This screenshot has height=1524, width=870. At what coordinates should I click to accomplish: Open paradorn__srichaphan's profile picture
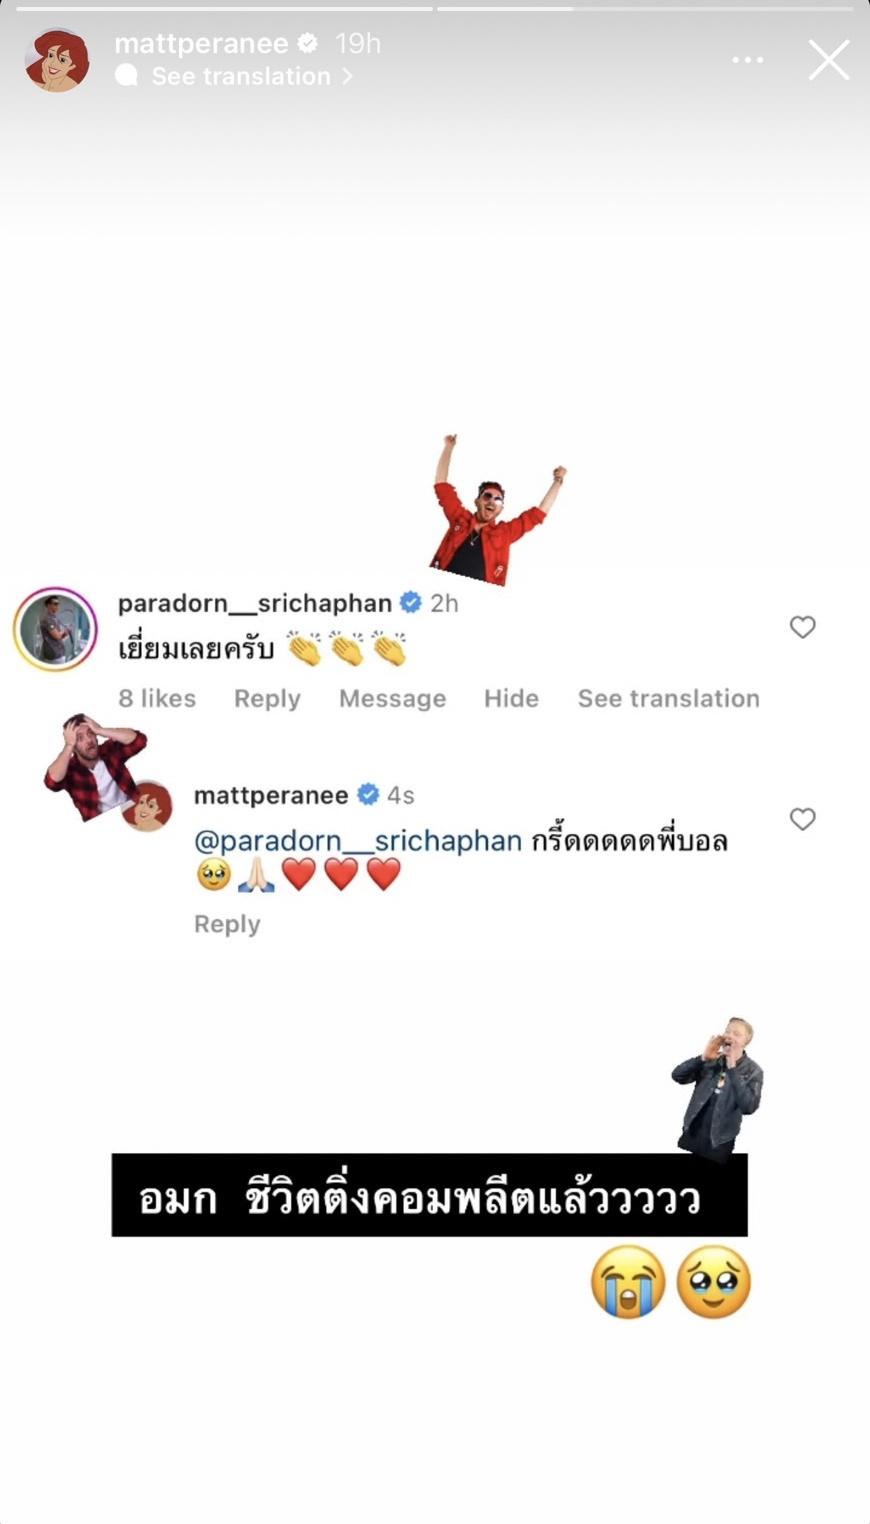click(55, 629)
